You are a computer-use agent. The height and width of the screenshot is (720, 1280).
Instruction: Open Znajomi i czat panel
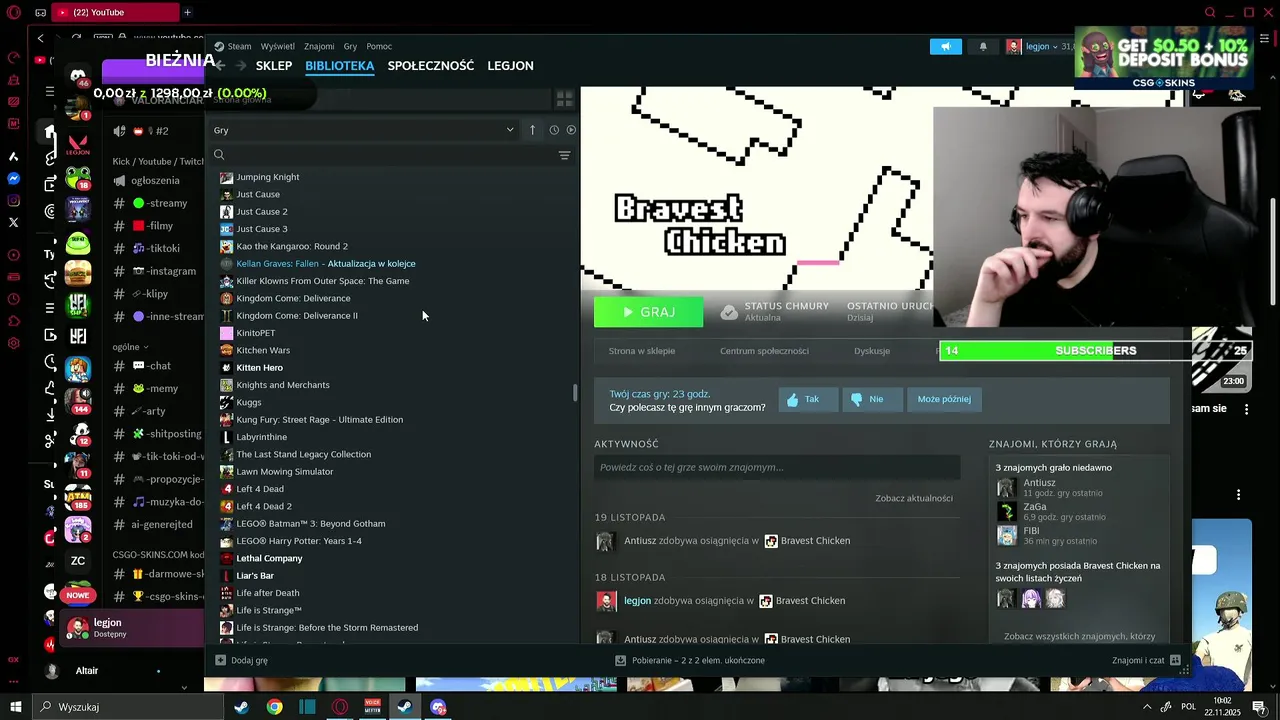[x=1146, y=660]
